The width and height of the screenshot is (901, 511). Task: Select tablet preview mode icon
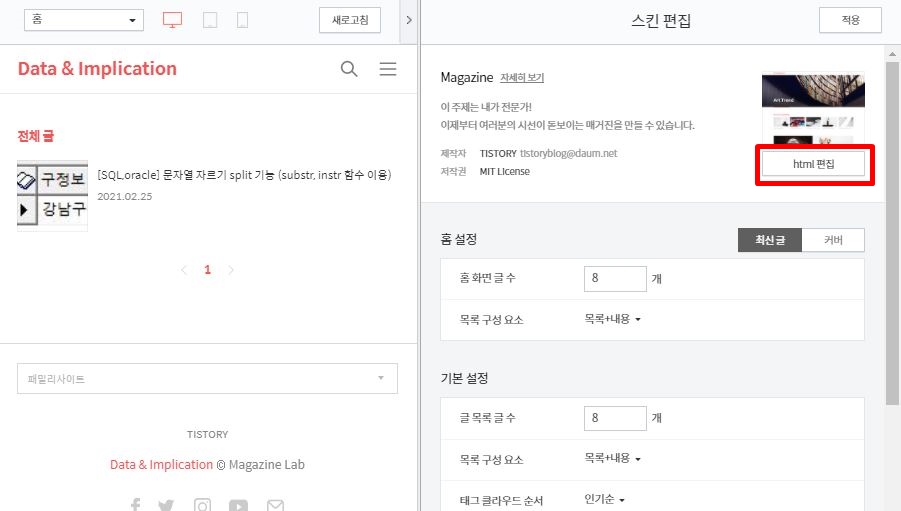click(x=210, y=20)
